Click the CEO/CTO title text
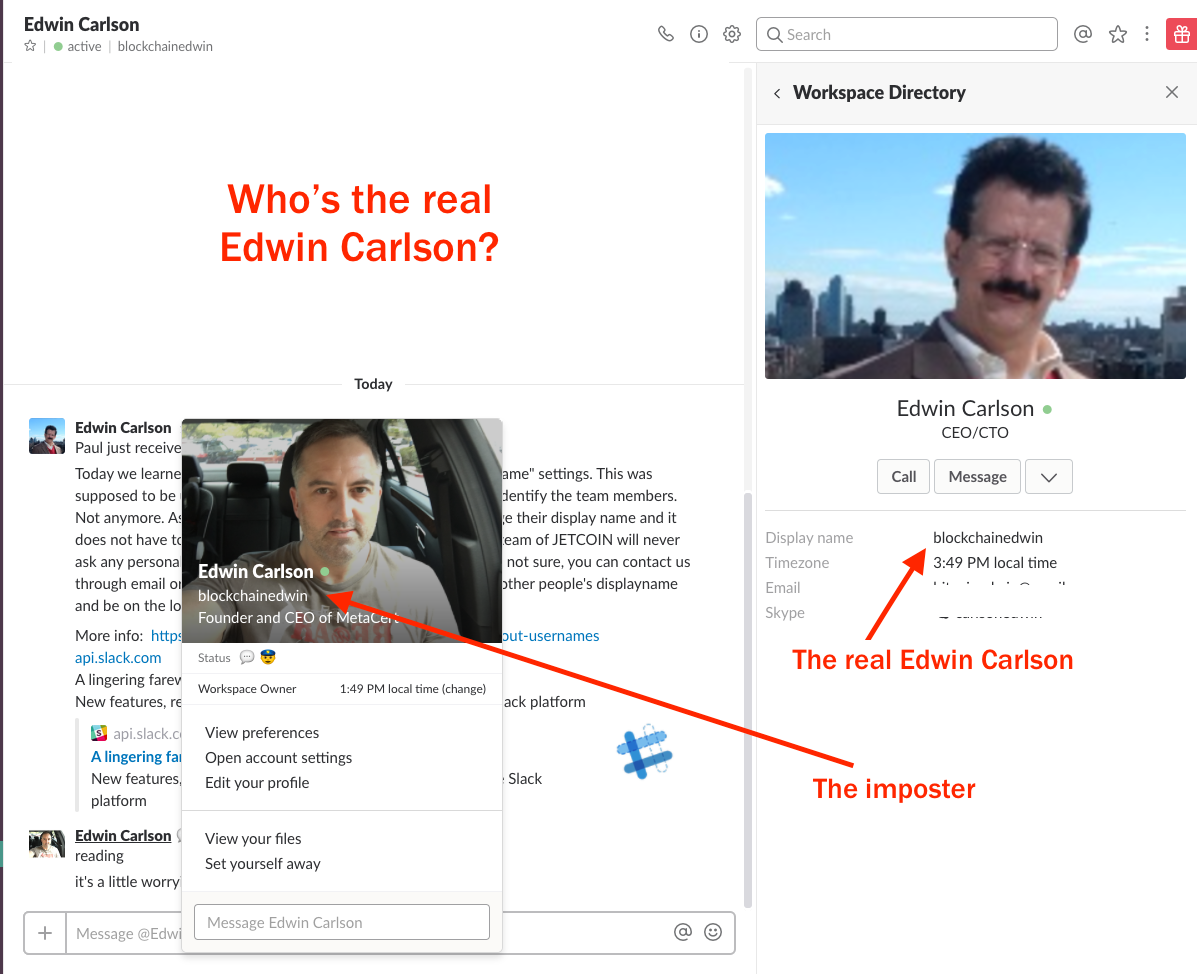The image size is (1197, 974). (x=975, y=433)
